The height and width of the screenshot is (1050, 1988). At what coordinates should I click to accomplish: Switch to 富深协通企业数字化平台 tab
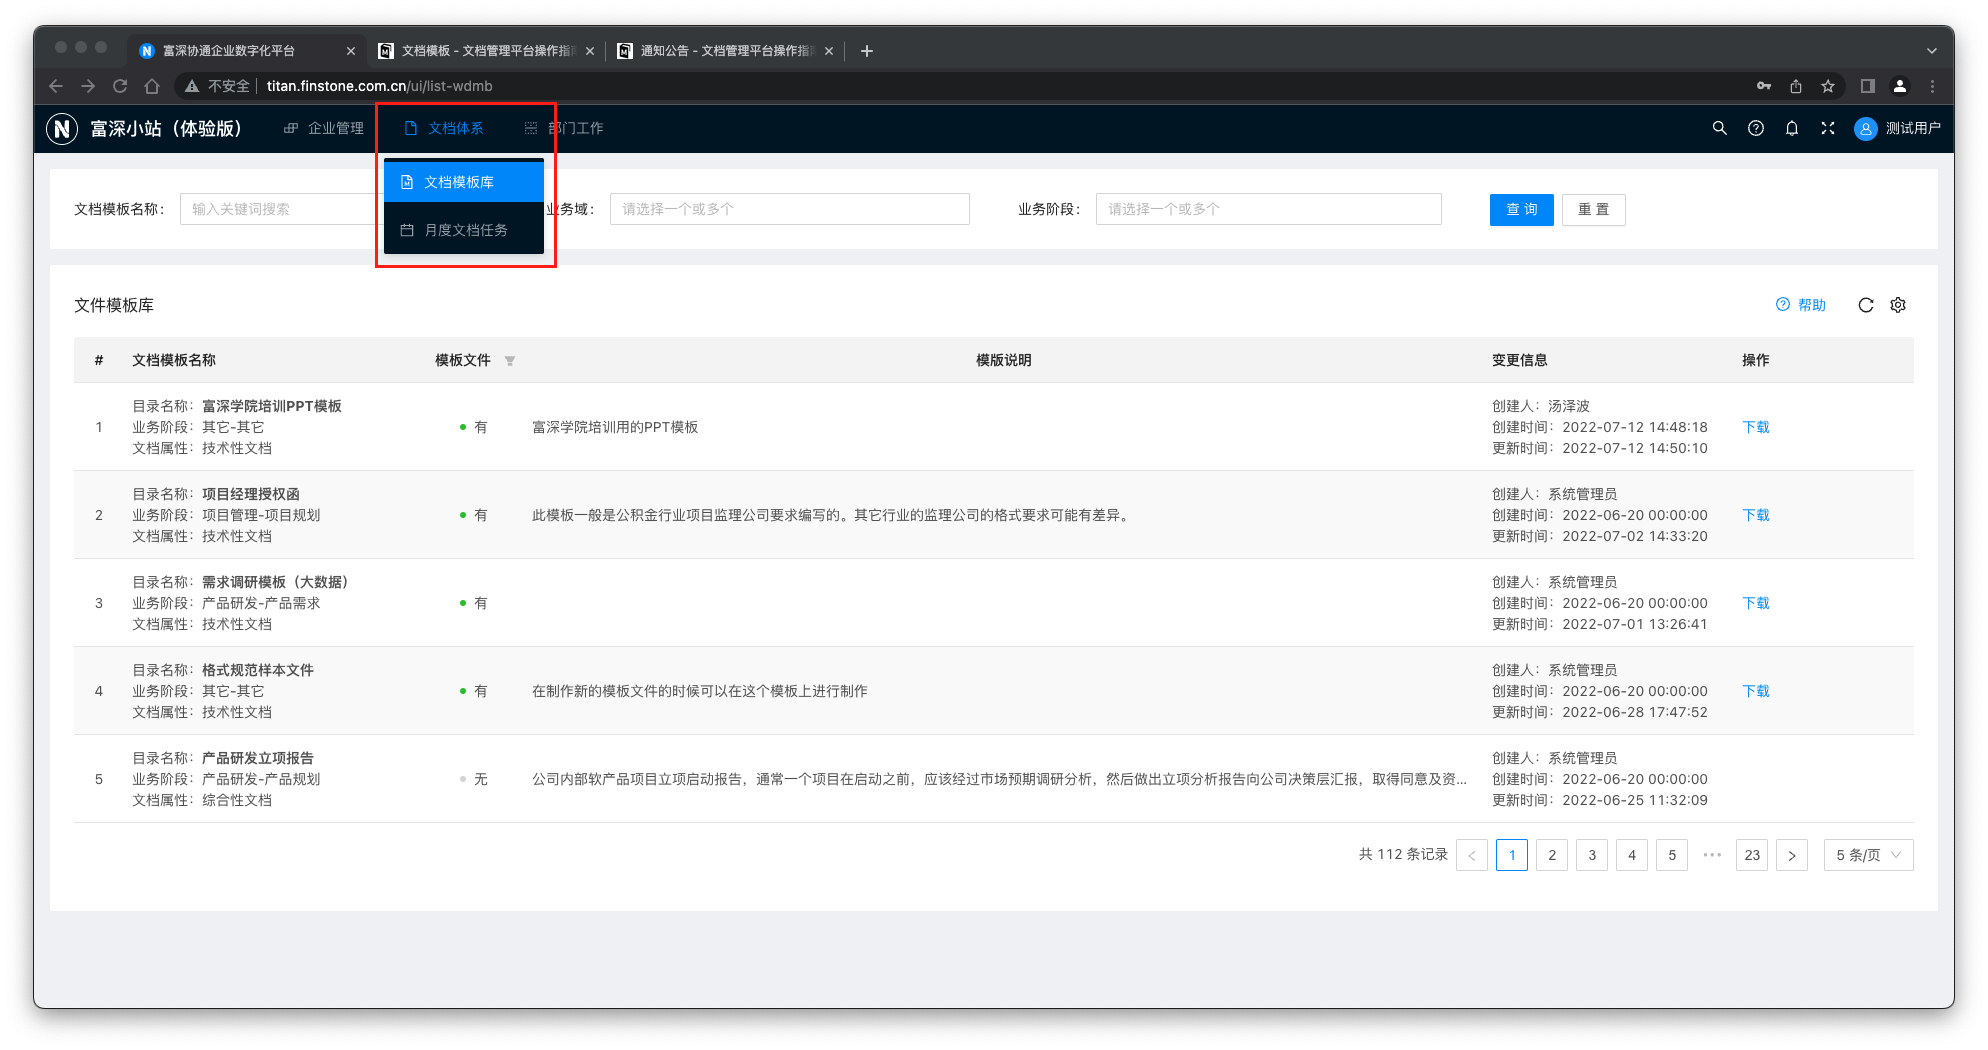[247, 51]
